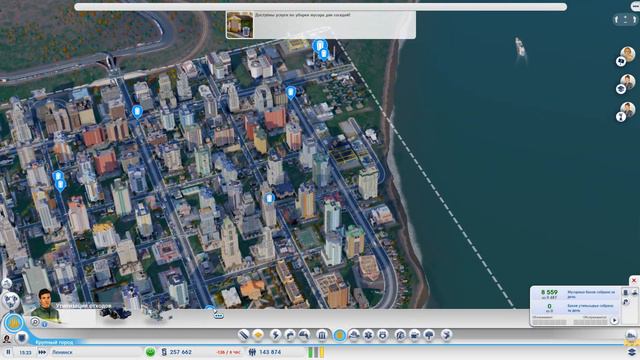The height and width of the screenshot is (360, 640).
Task: Open the Government building menu
Action: (322, 336)
